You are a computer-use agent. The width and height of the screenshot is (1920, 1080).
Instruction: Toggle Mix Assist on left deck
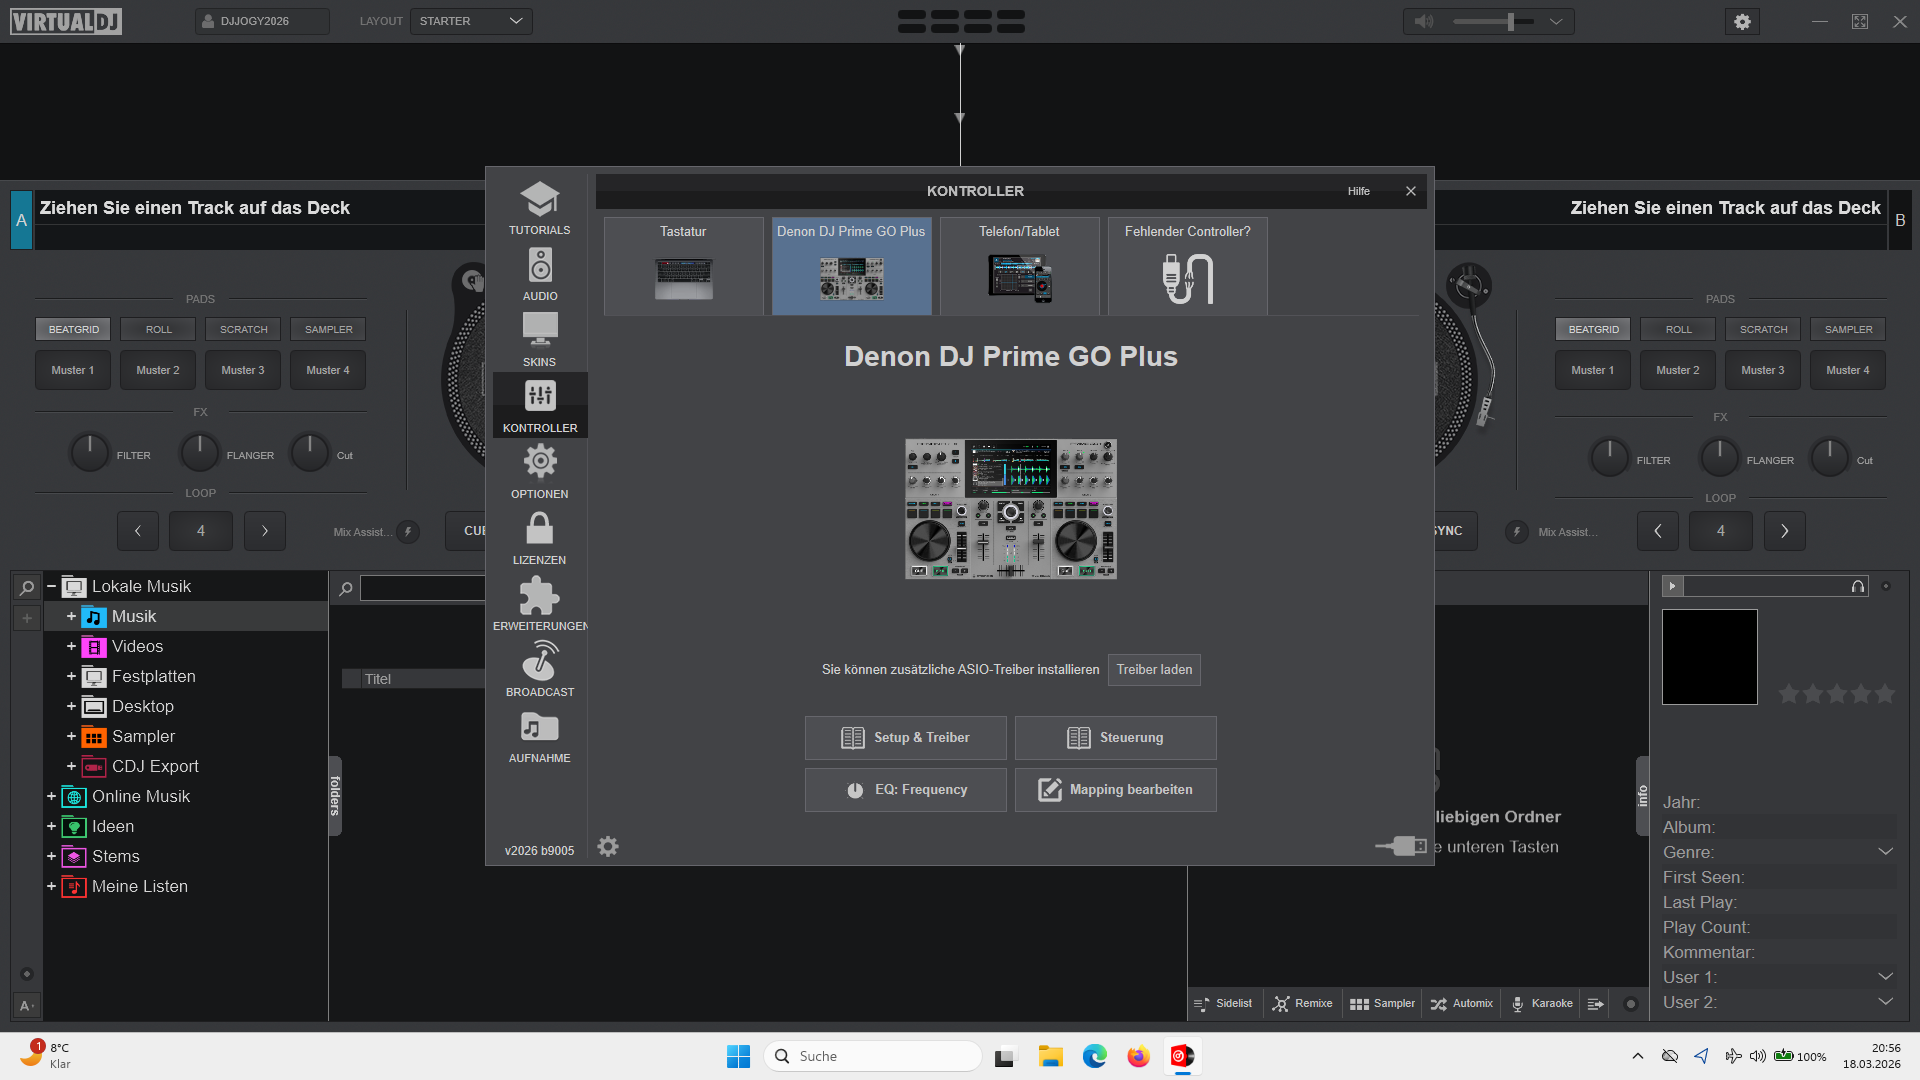tap(408, 532)
